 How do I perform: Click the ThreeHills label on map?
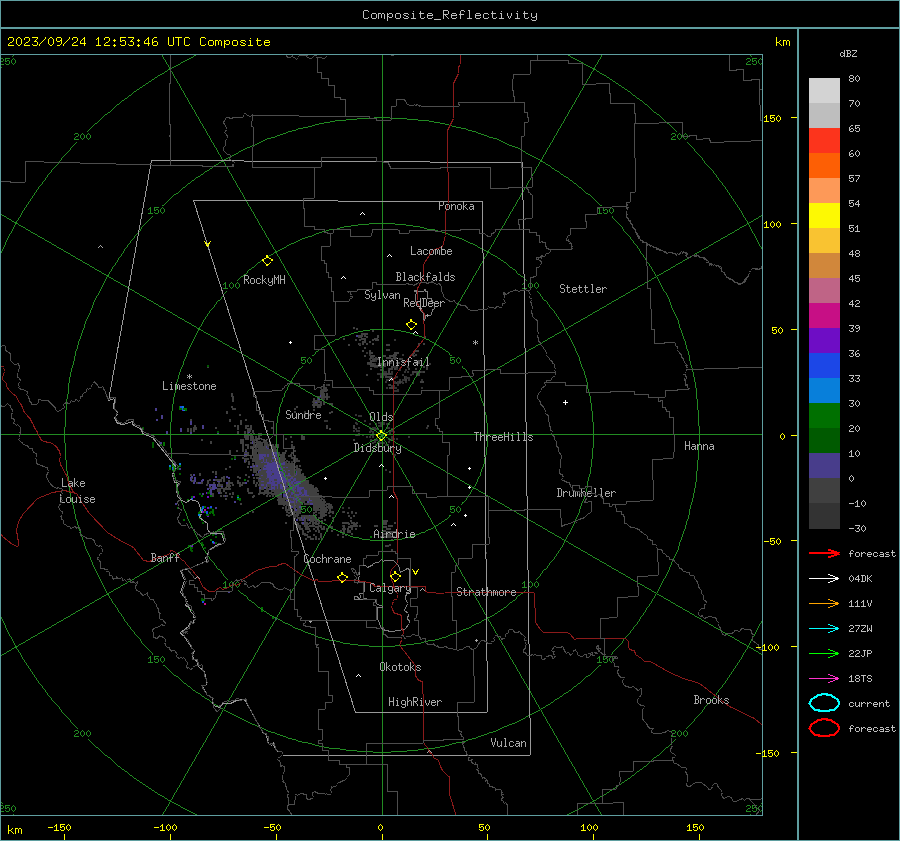[503, 437]
